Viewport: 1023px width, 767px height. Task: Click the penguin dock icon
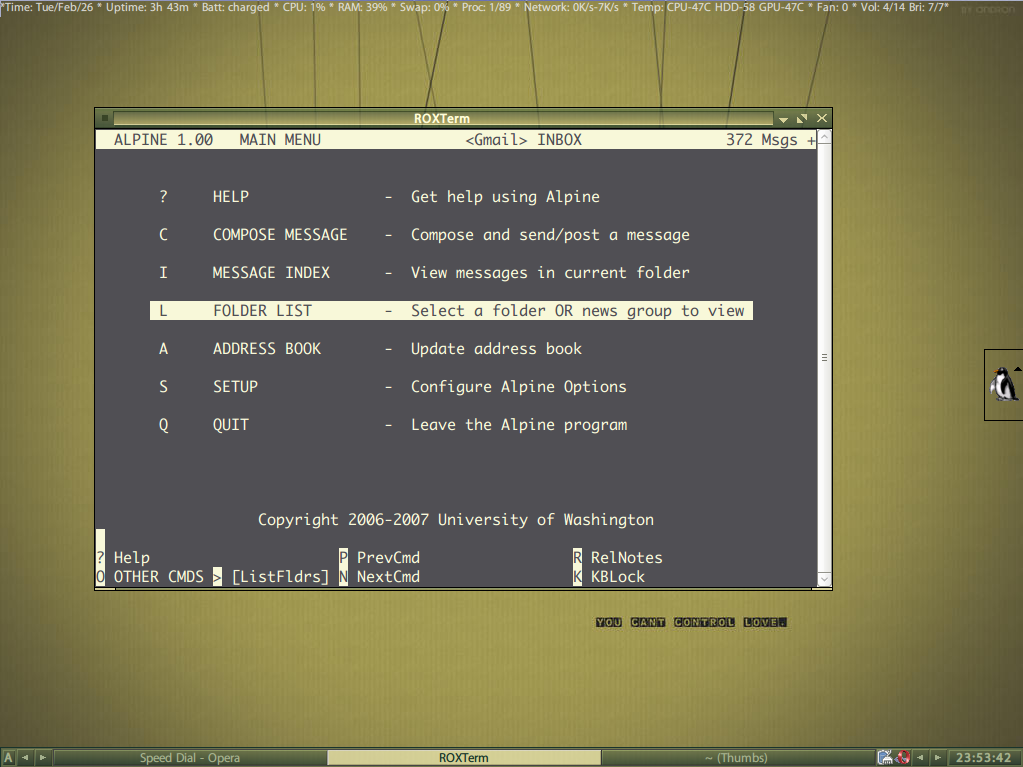tap(1003, 384)
